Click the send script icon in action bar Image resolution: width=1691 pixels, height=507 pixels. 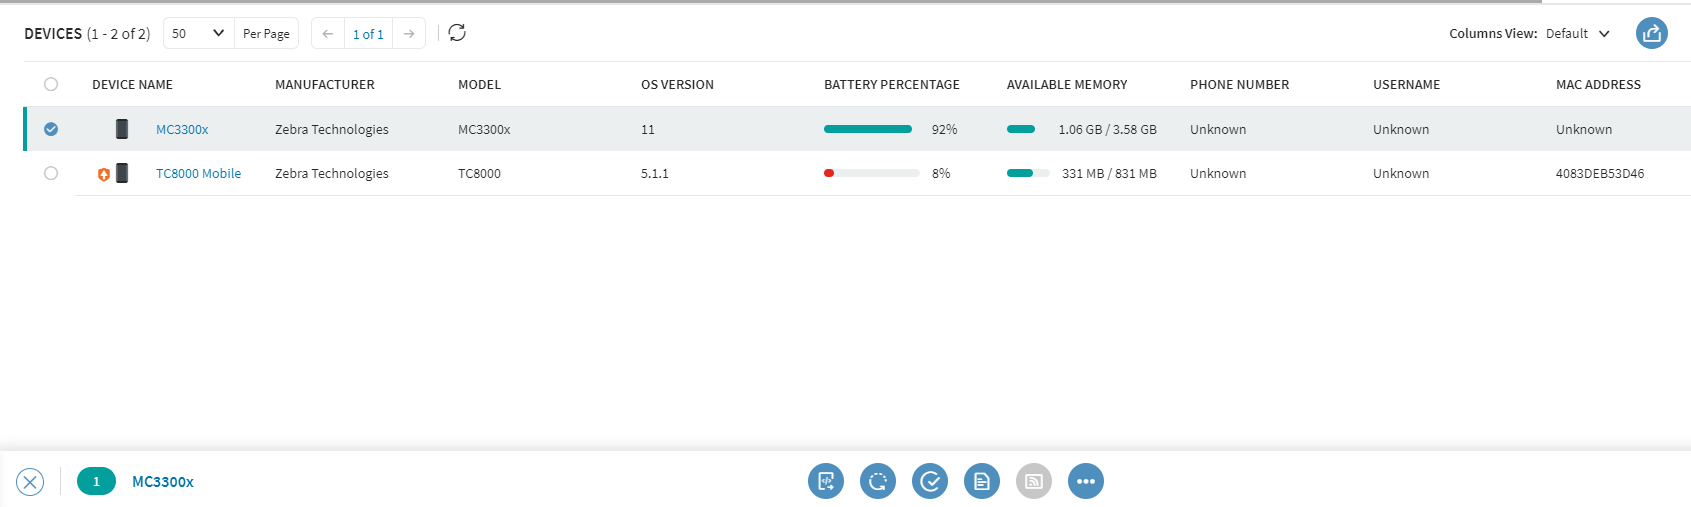click(x=825, y=481)
